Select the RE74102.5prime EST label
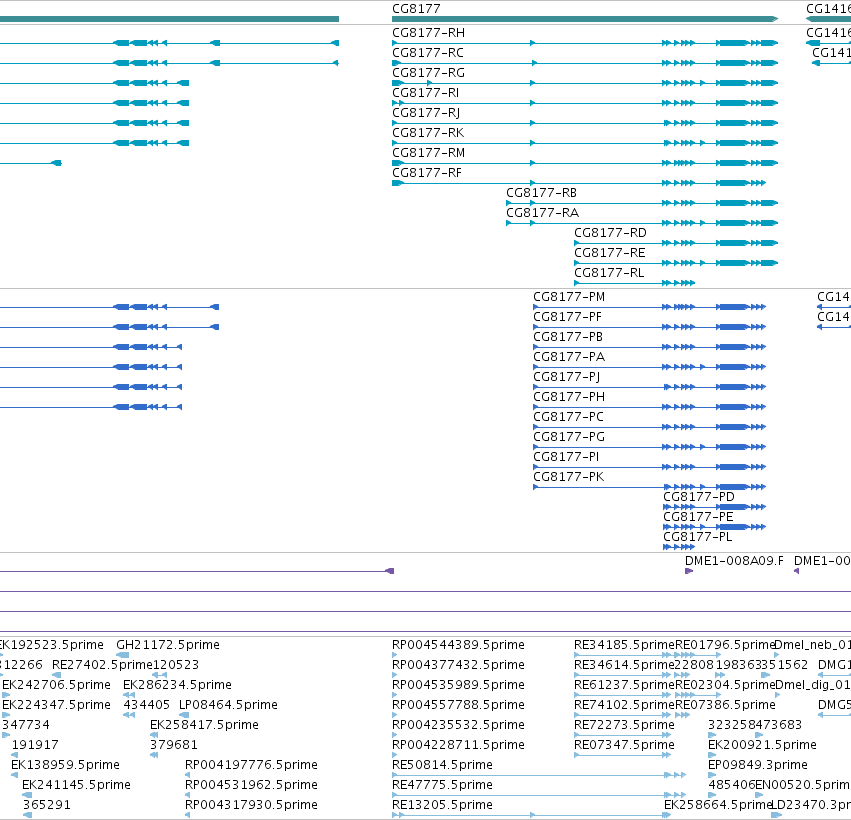This screenshot has height=820, width=851. (624, 705)
